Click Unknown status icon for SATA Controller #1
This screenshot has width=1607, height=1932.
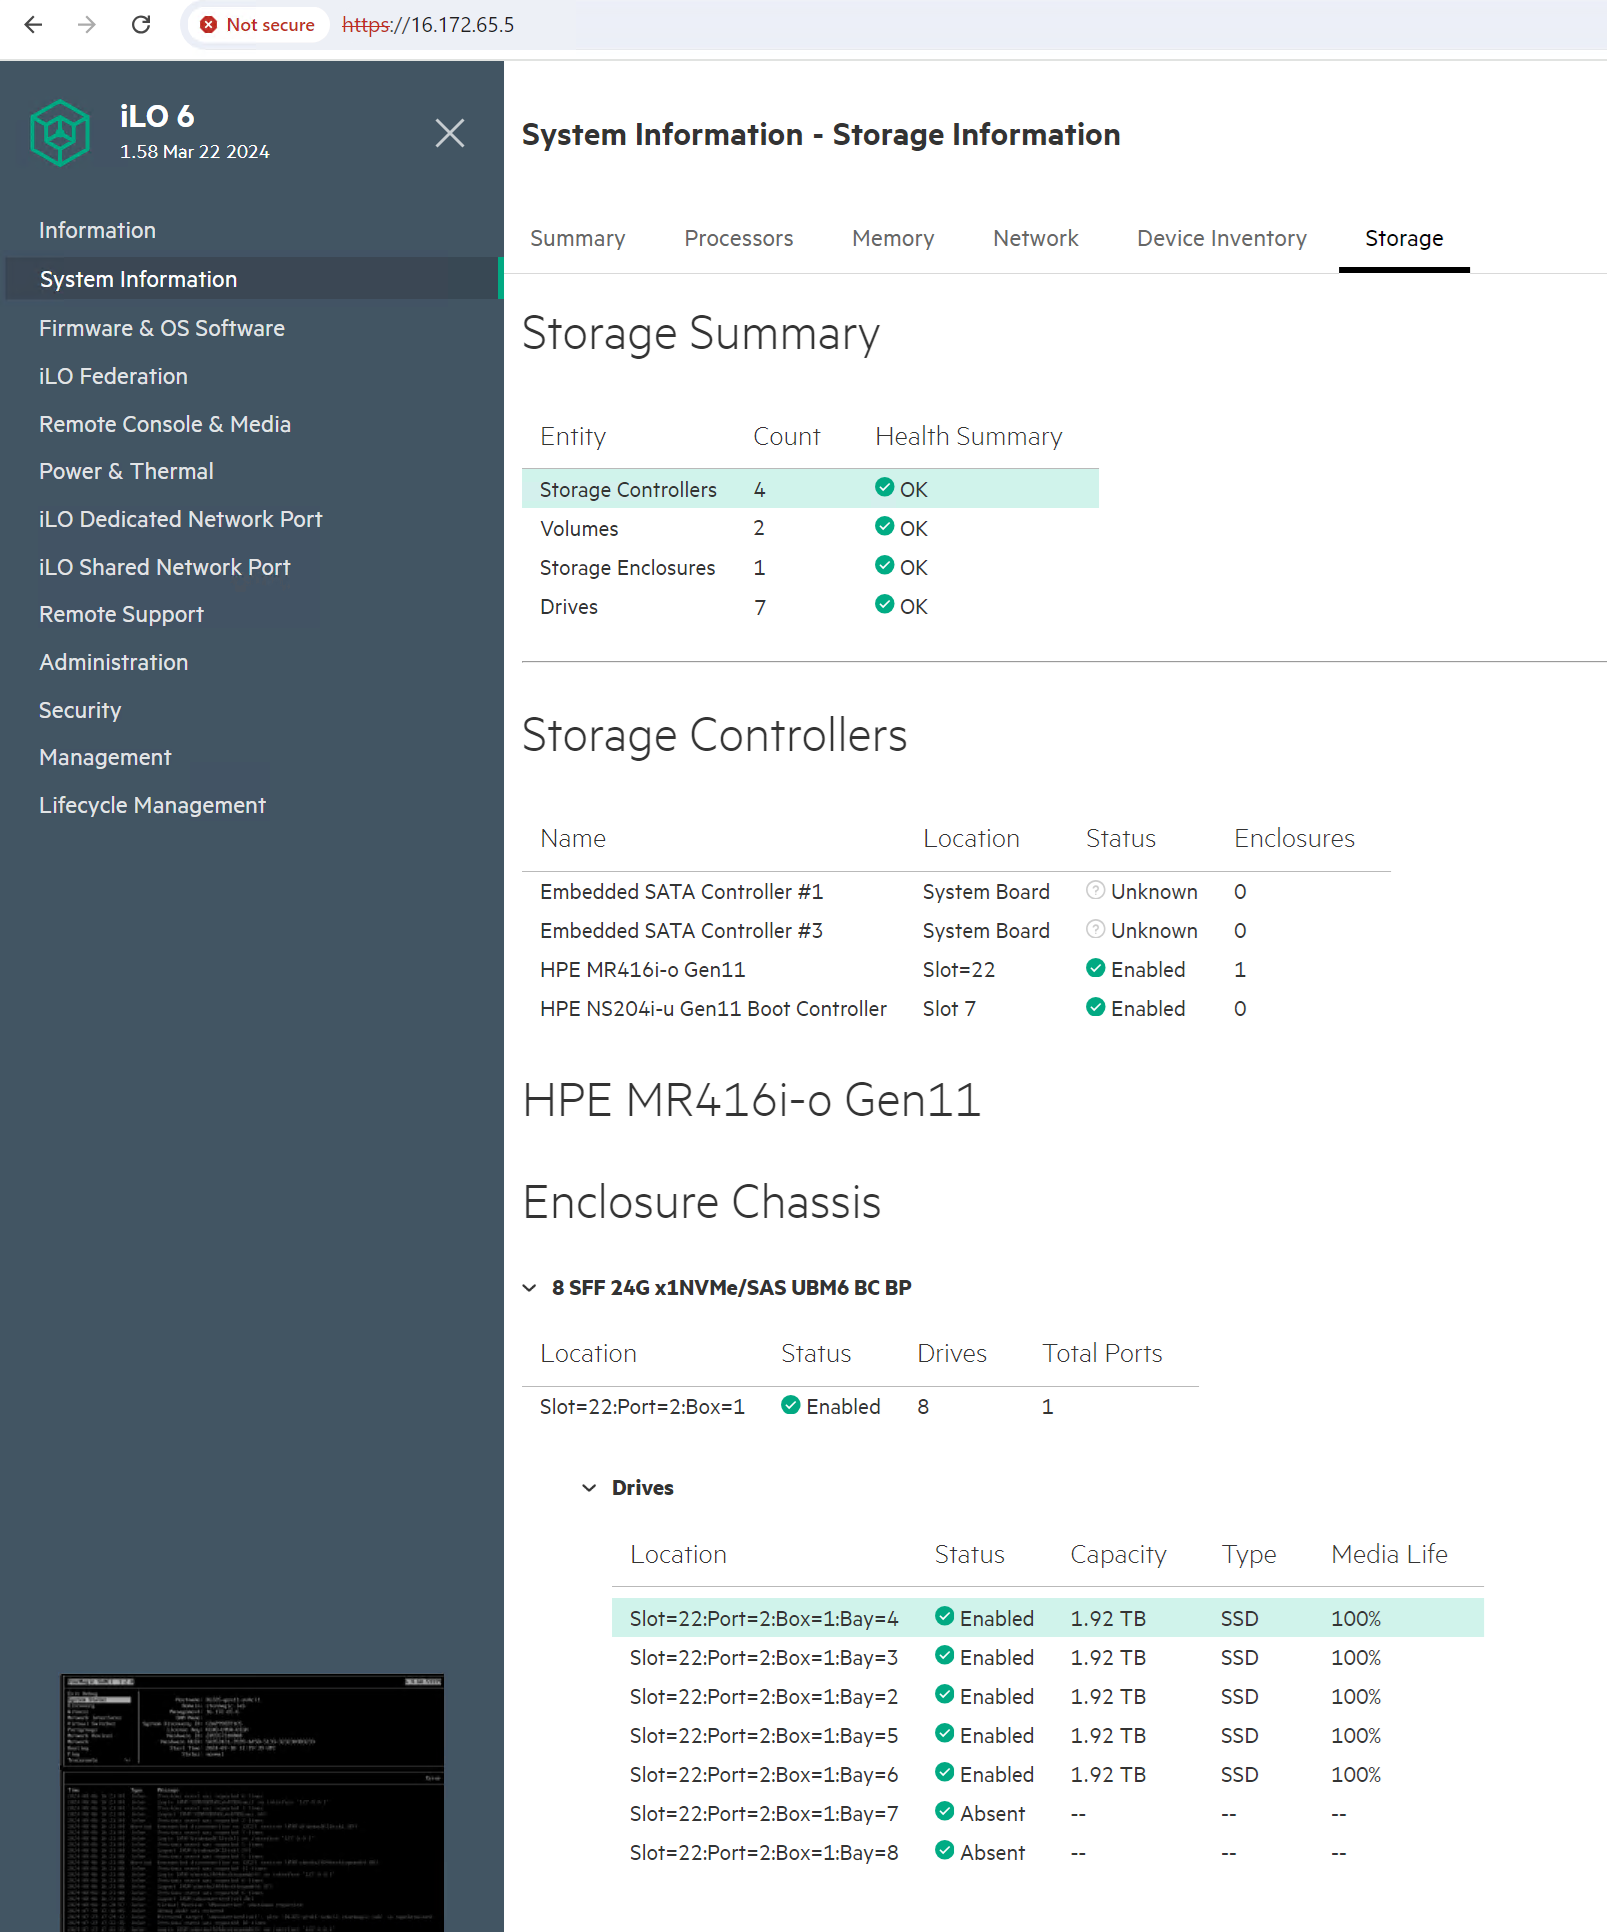click(x=1096, y=890)
